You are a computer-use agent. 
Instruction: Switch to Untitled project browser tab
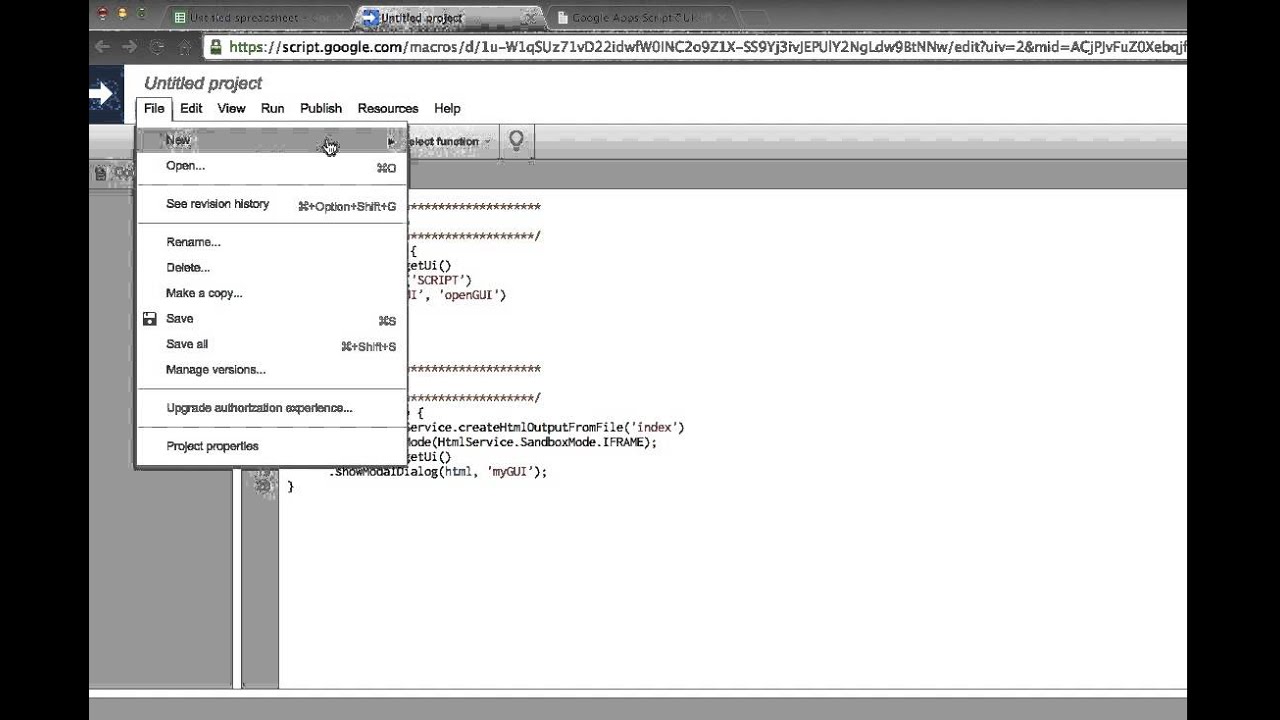coord(447,17)
